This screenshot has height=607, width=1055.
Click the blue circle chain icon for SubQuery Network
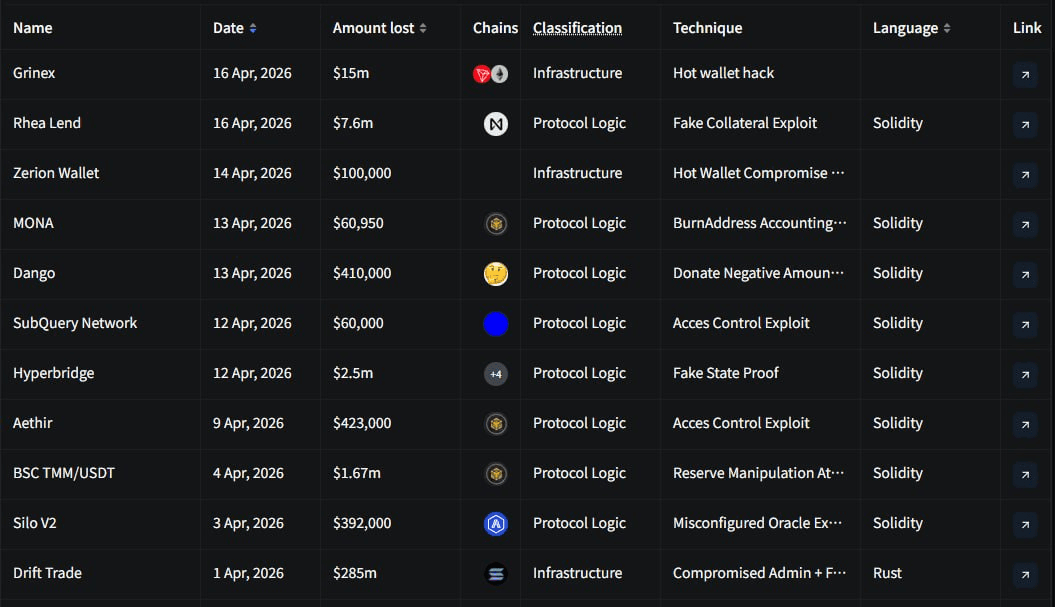point(495,324)
